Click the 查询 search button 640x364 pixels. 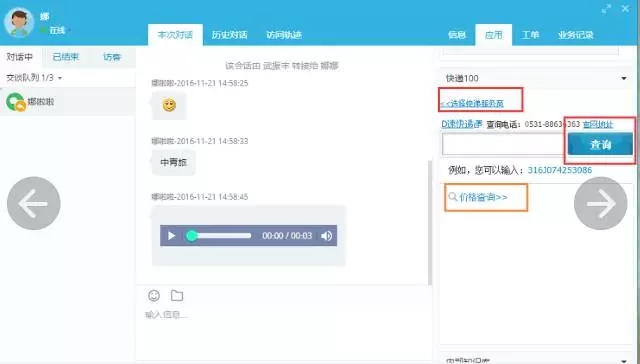pos(600,144)
